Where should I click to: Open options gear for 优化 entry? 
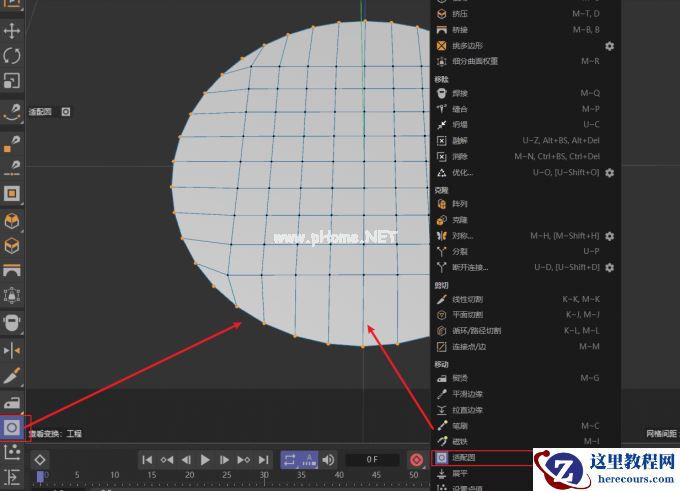pyautogui.click(x=609, y=173)
